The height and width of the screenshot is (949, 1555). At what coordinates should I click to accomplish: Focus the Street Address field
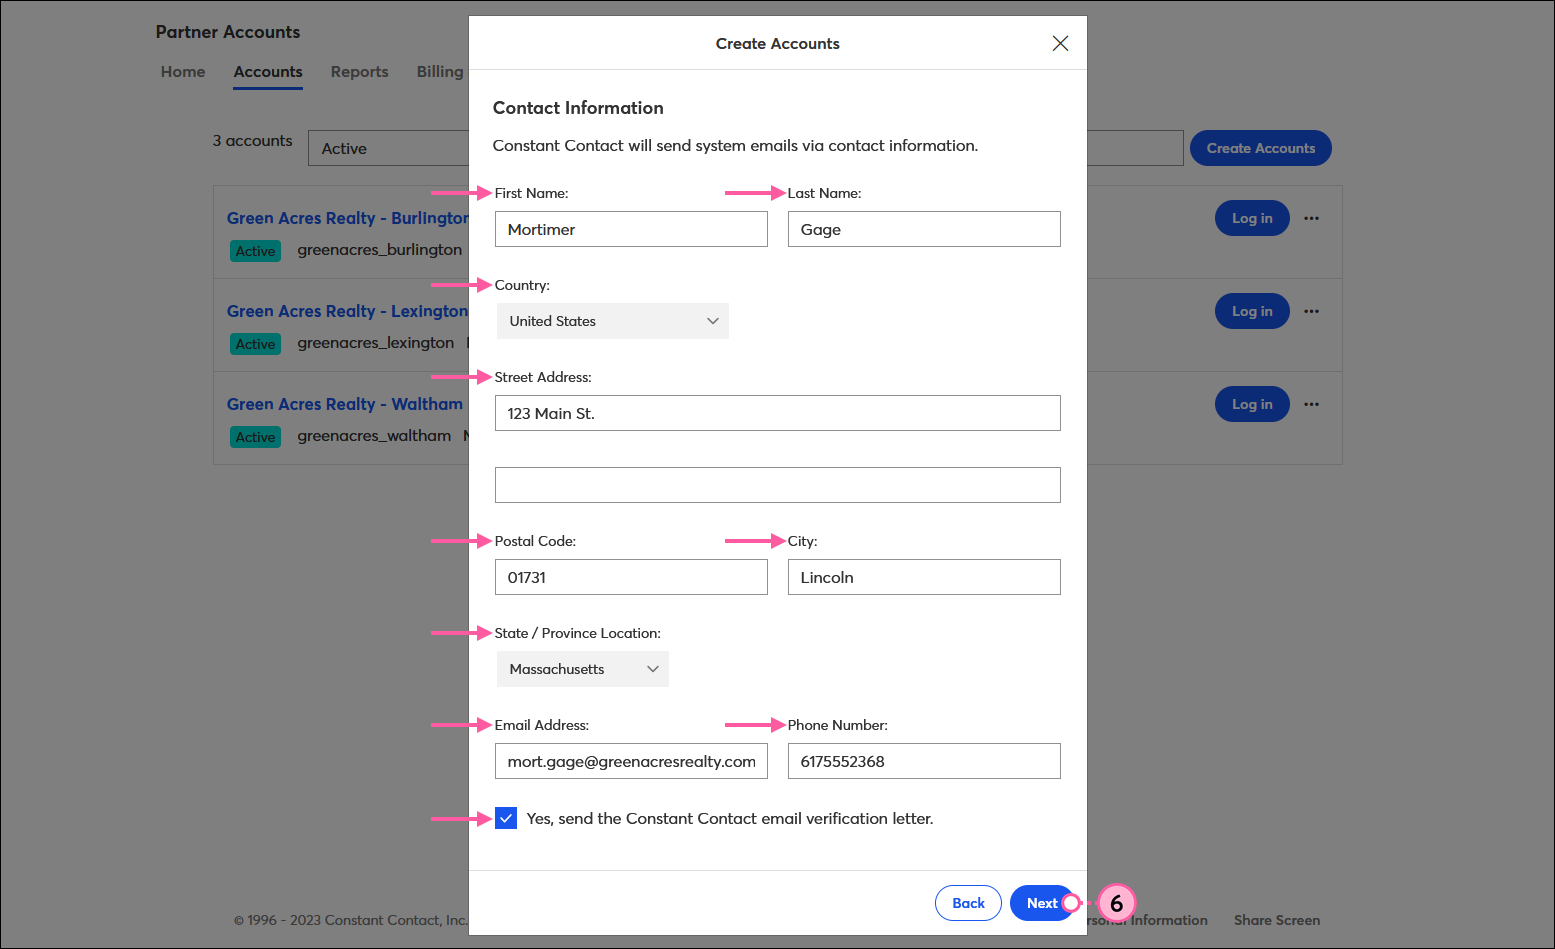[x=777, y=413]
